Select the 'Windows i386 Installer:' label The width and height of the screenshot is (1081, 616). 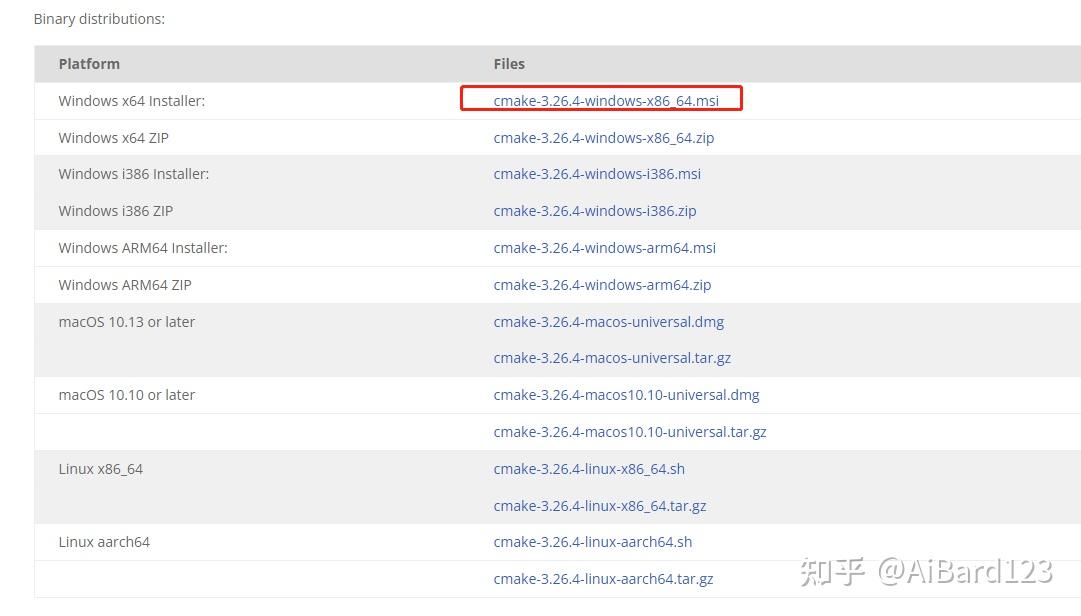tap(134, 174)
